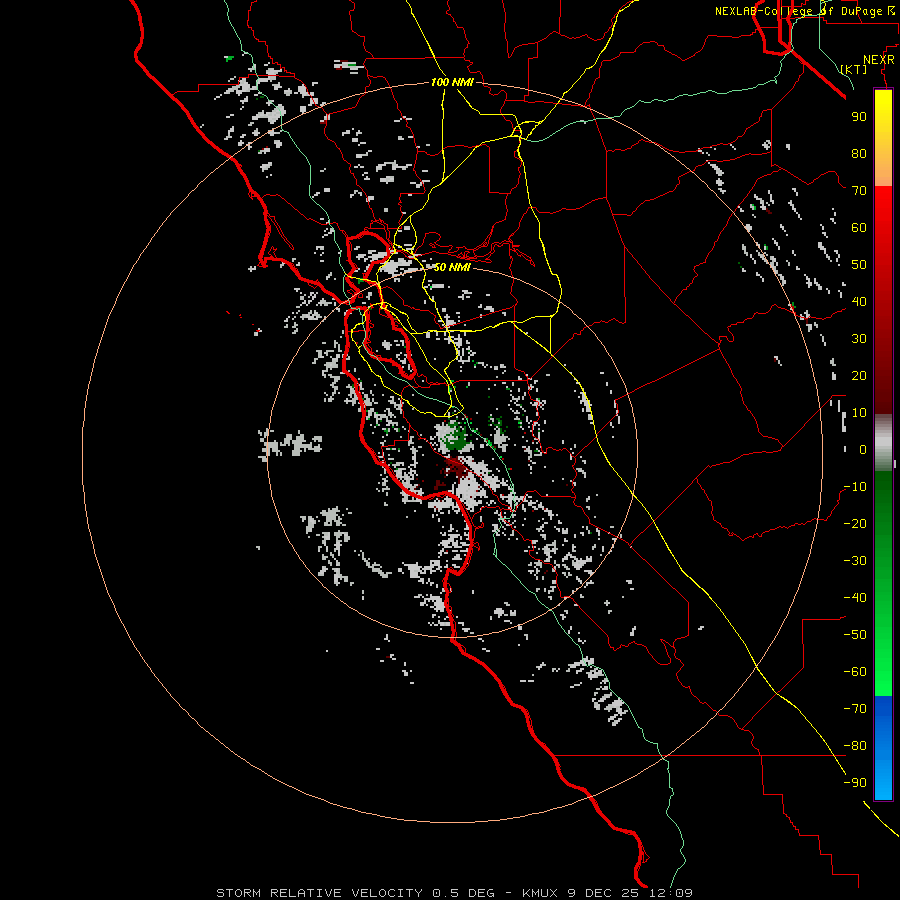Click the 50 NMI range ring label
The height and width of the screenshot is (900, 900).
[x=452, y=267]
